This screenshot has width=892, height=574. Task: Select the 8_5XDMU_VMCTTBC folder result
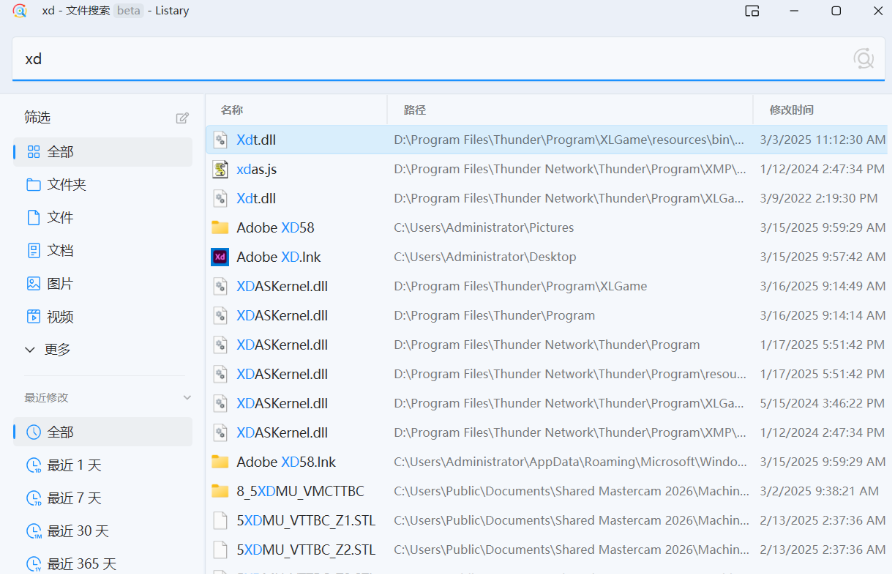coord(300,491)
